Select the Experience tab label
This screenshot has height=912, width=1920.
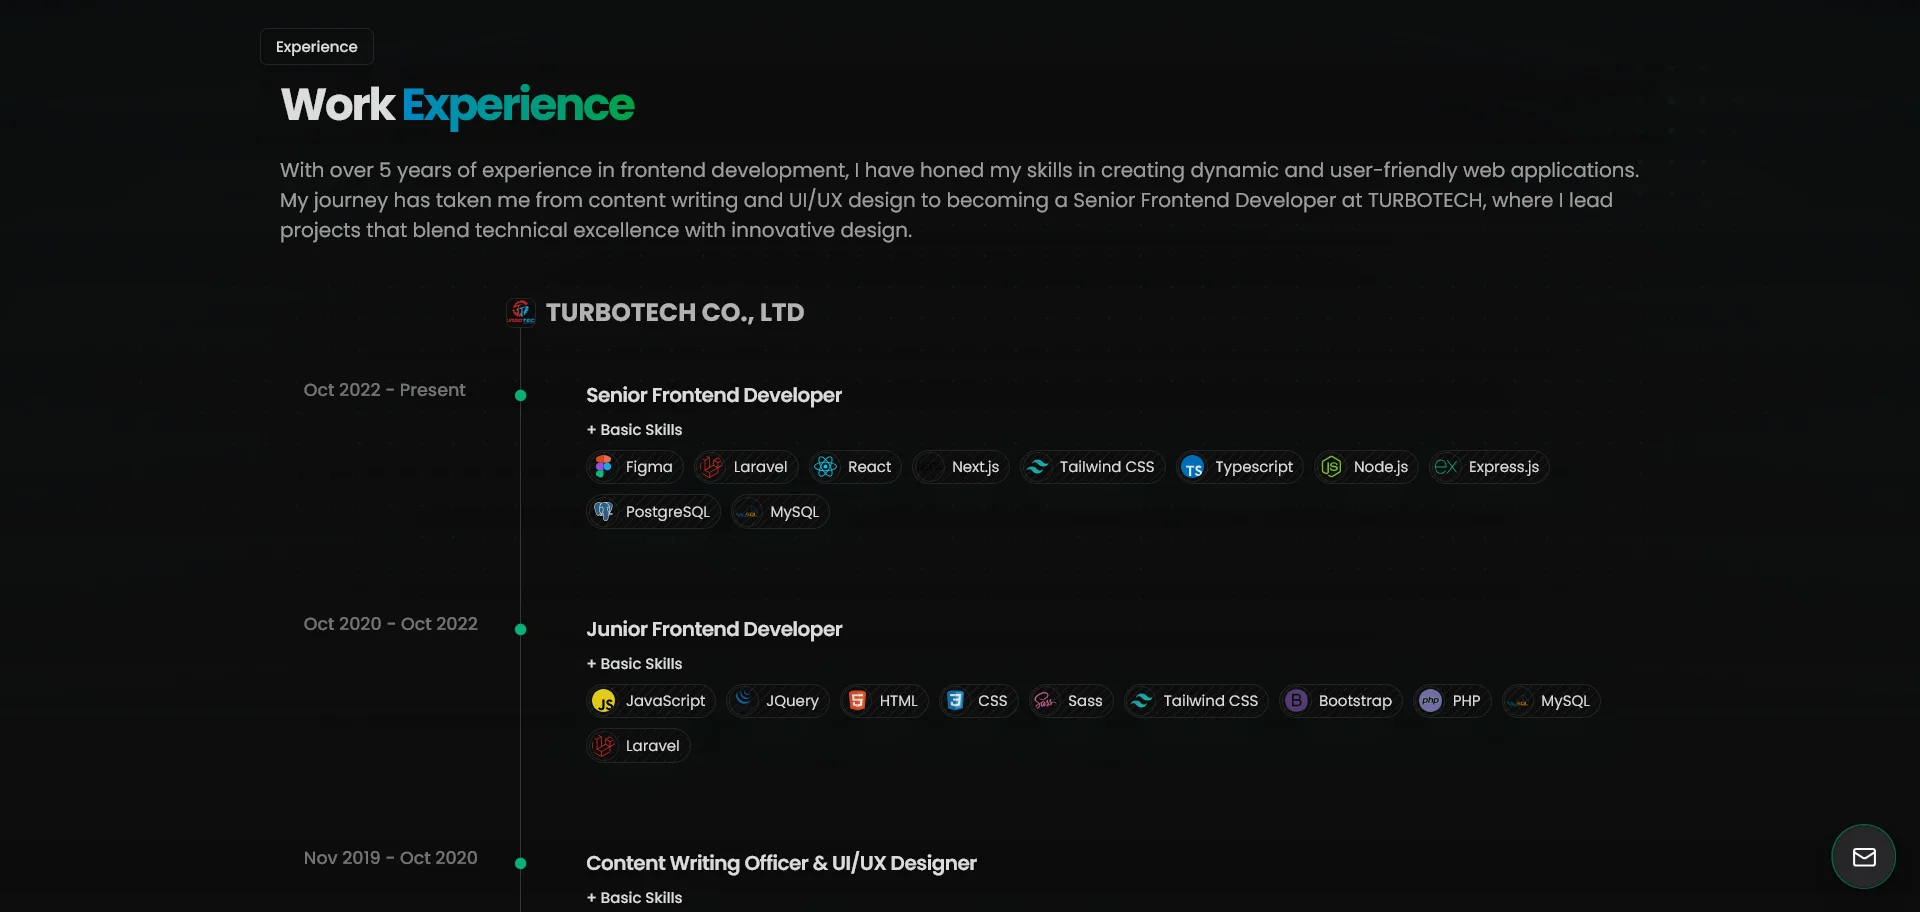pos(315,46)
